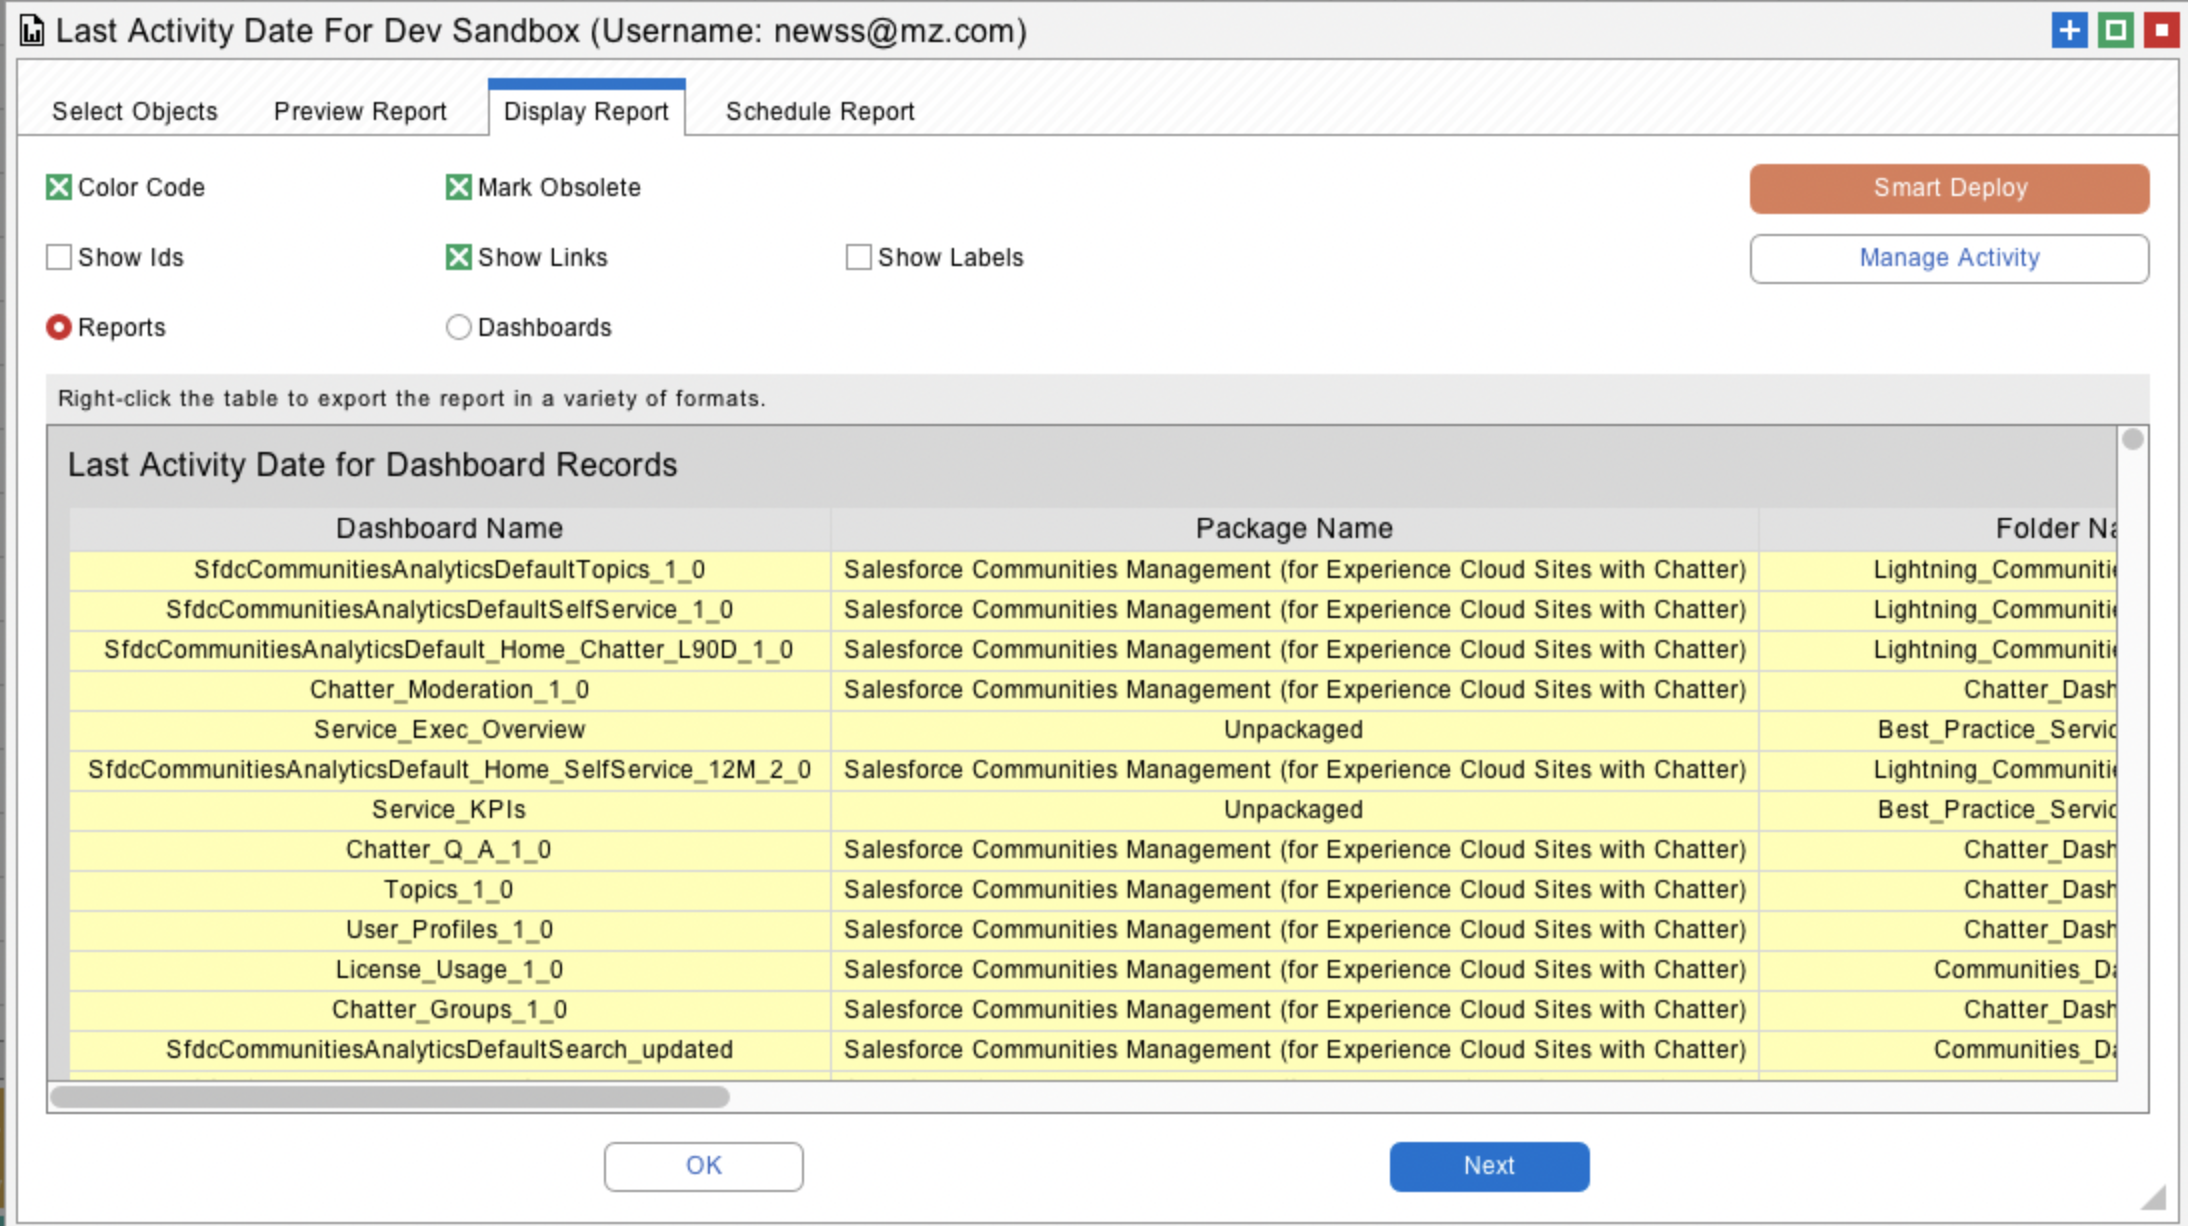Click the blue plus window icon
Viewport: 2188px width, 1226px height.
pyautogui.click(x=2069, y=30)
